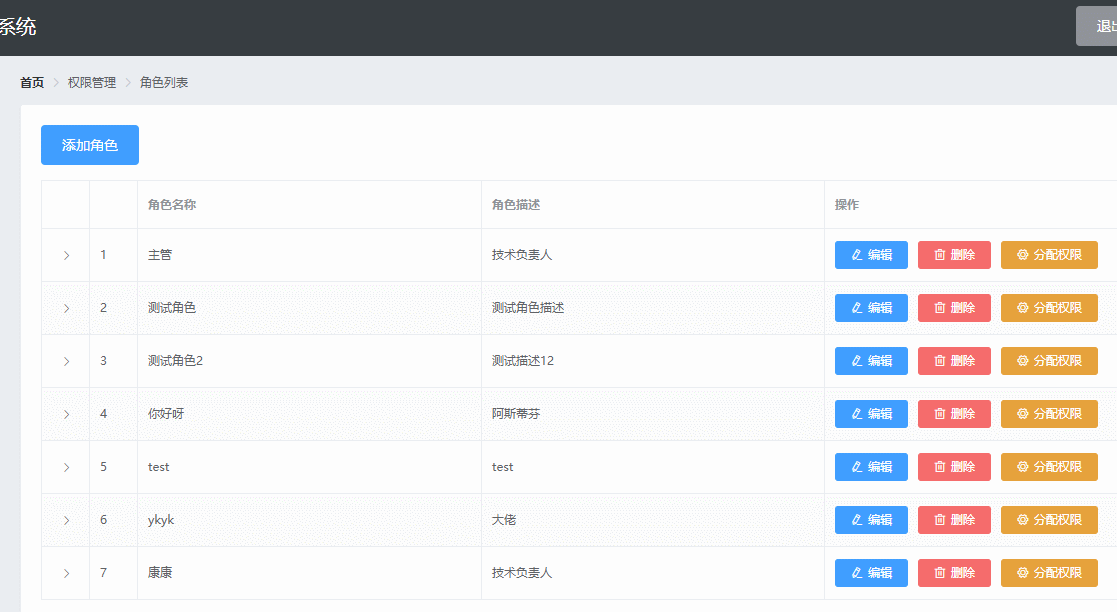
Task: Click the 阿斯蒂芬 description cell
Action: pyautogui.click(x=653, y=414)
